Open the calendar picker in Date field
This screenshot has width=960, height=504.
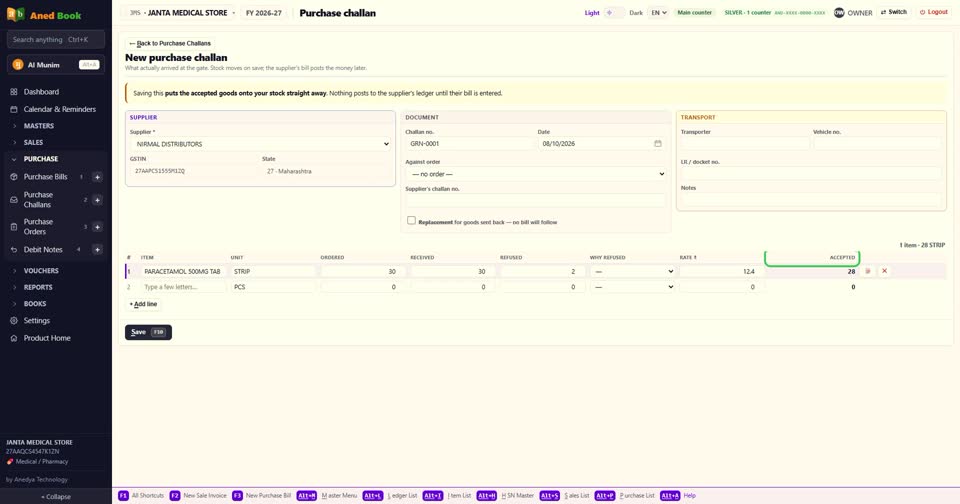pos(658,143)
